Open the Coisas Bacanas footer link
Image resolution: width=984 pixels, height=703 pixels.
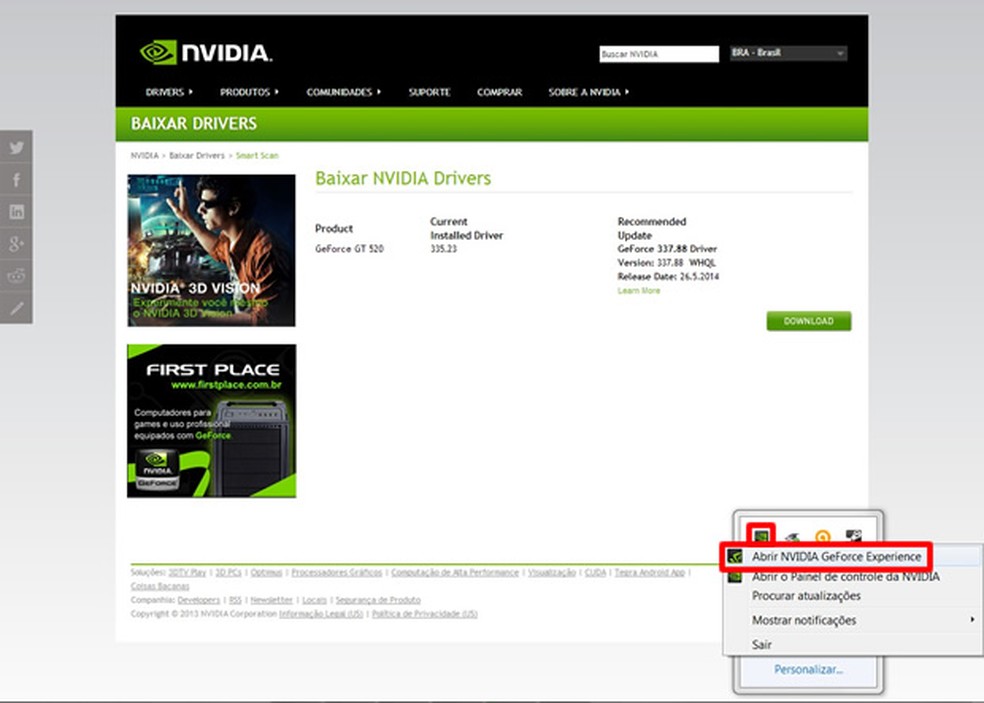(159, 586)
